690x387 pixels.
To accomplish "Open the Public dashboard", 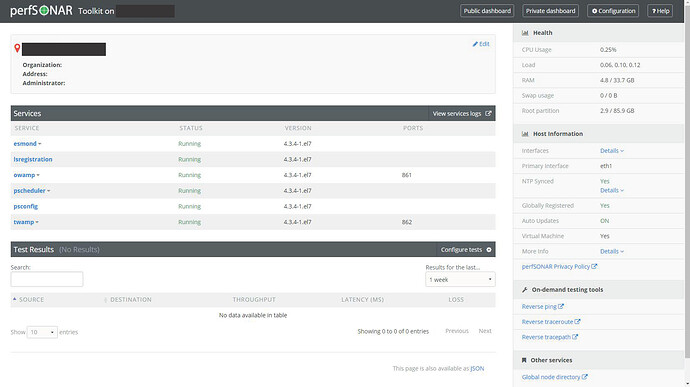I will pyautogui.click(x=487, y=11).
